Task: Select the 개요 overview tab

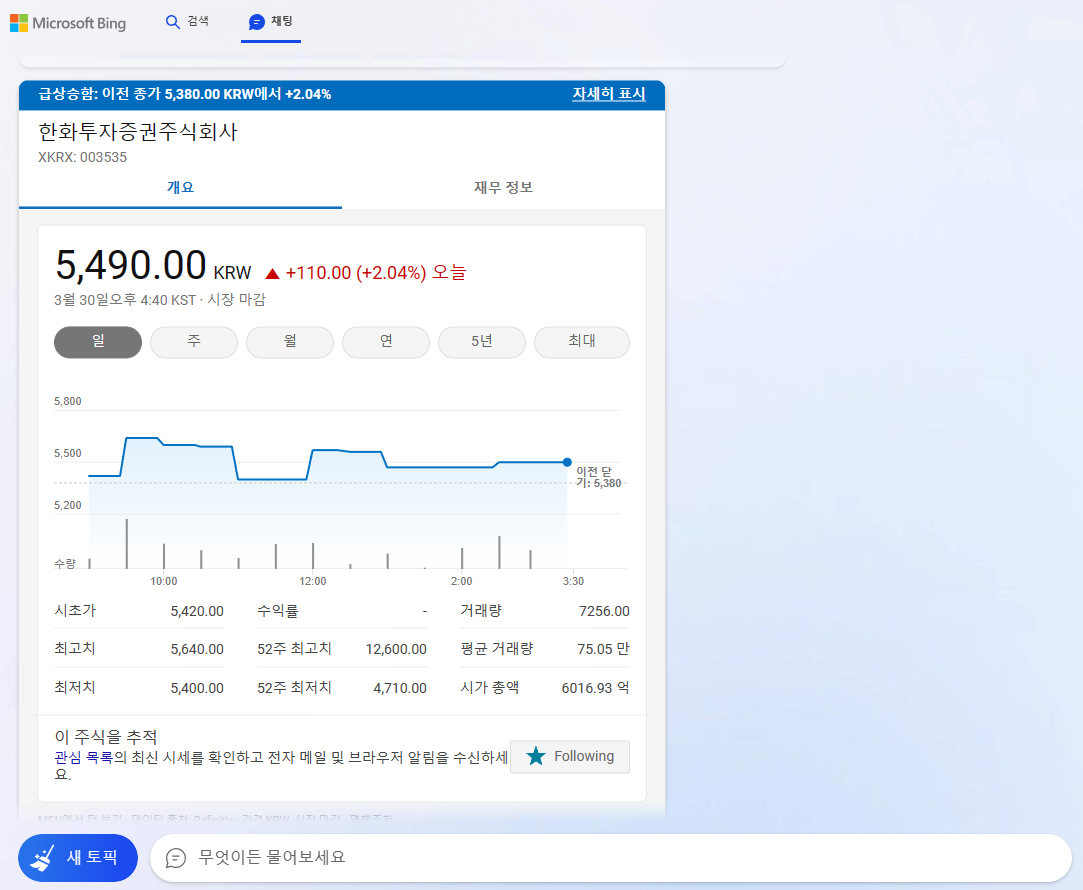Action: (x=180, y=188)
